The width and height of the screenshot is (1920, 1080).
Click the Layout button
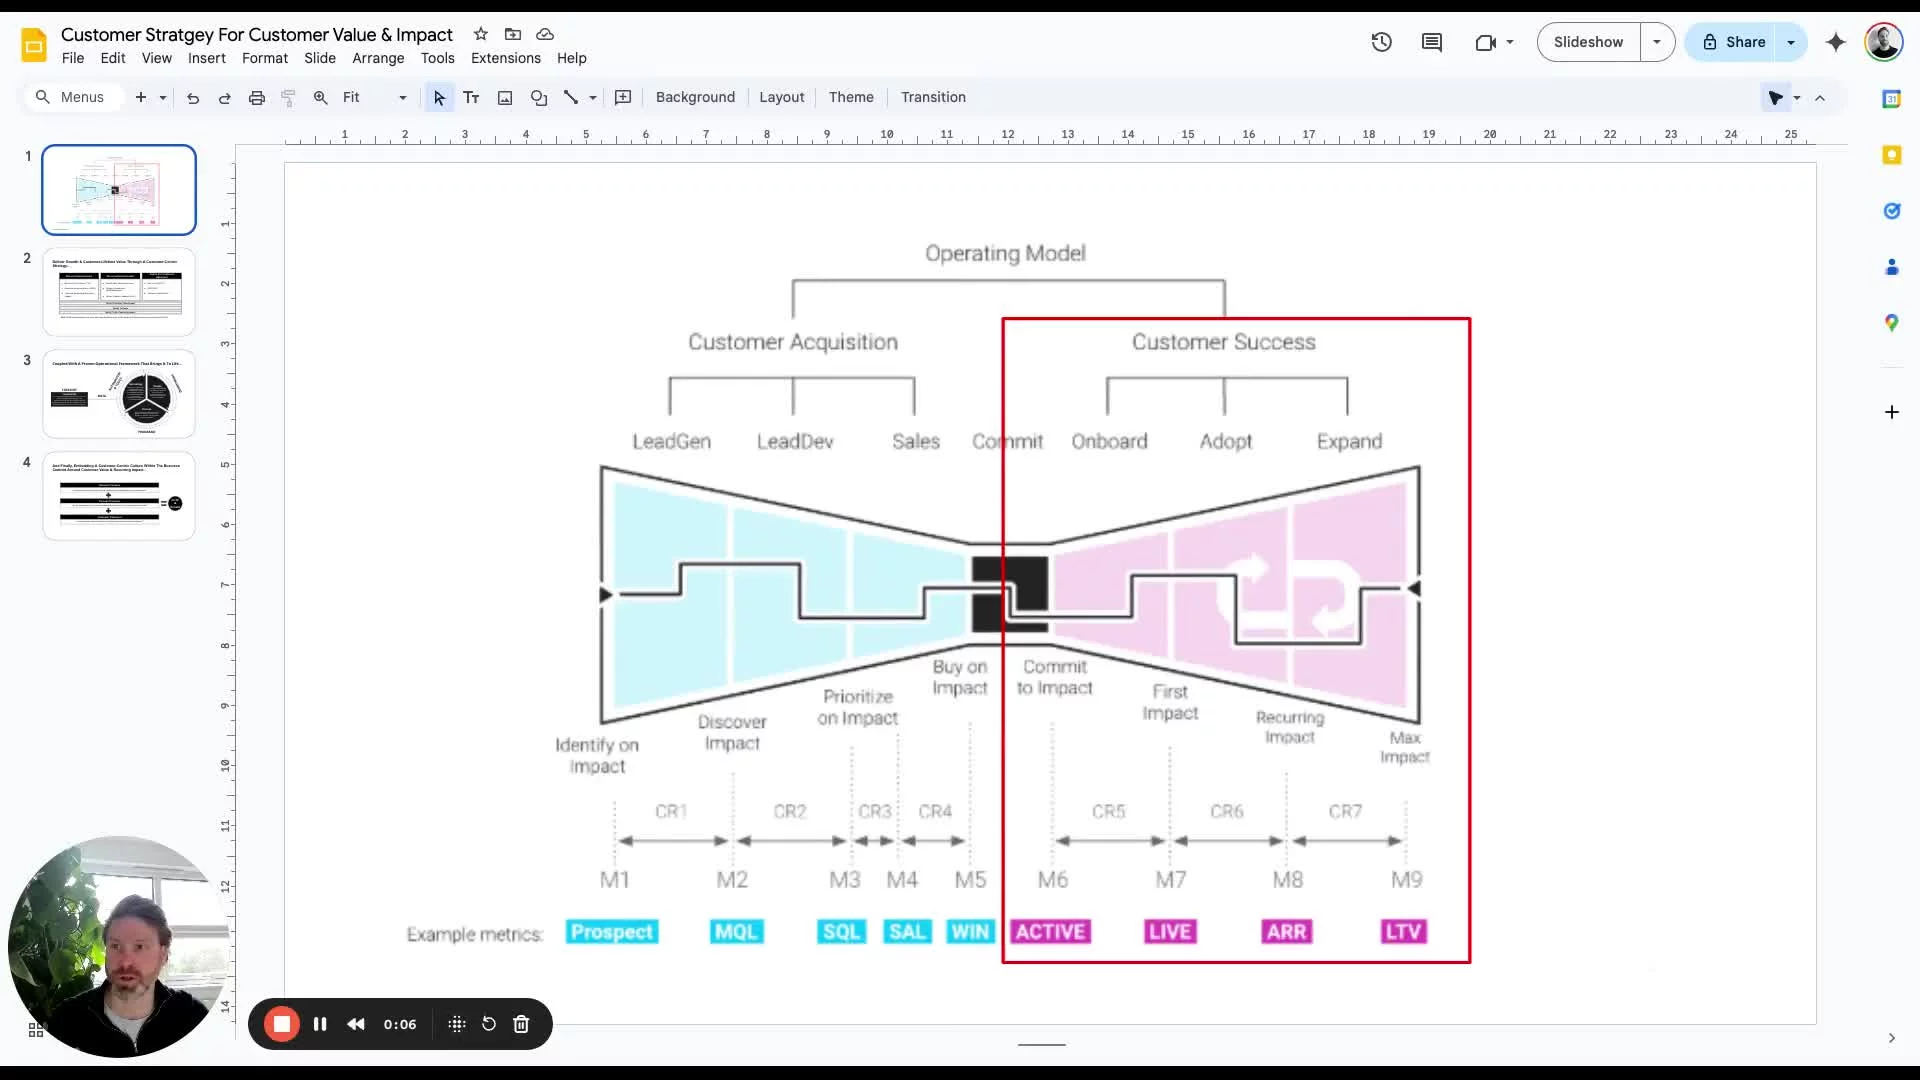click(782, 96)
